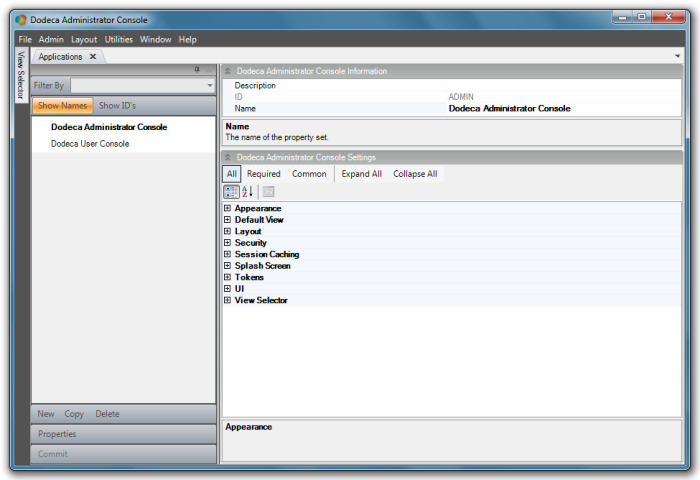The image size is (700, 480).
Task: Click the ID value ADMIN
Action: 461,97
